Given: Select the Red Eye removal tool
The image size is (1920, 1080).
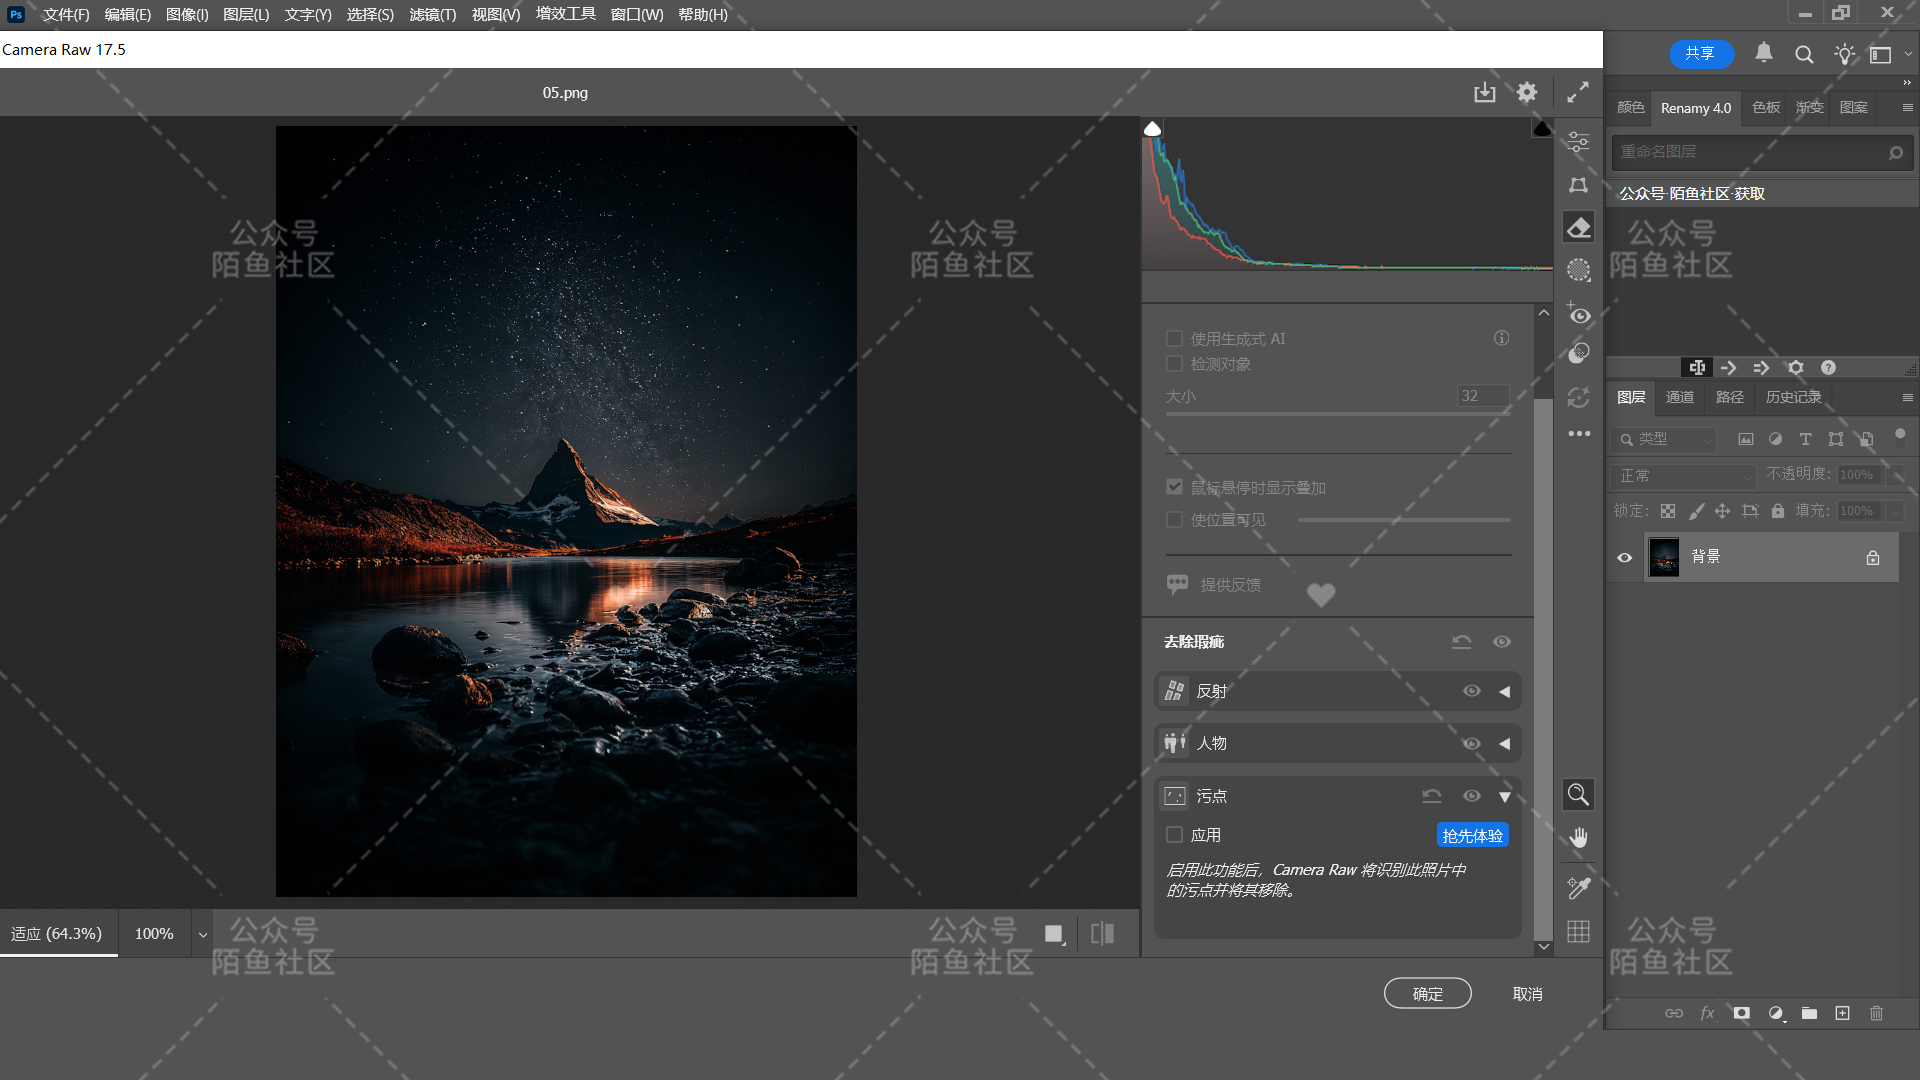Looking at the screenshot, I should pos(1578,315).
